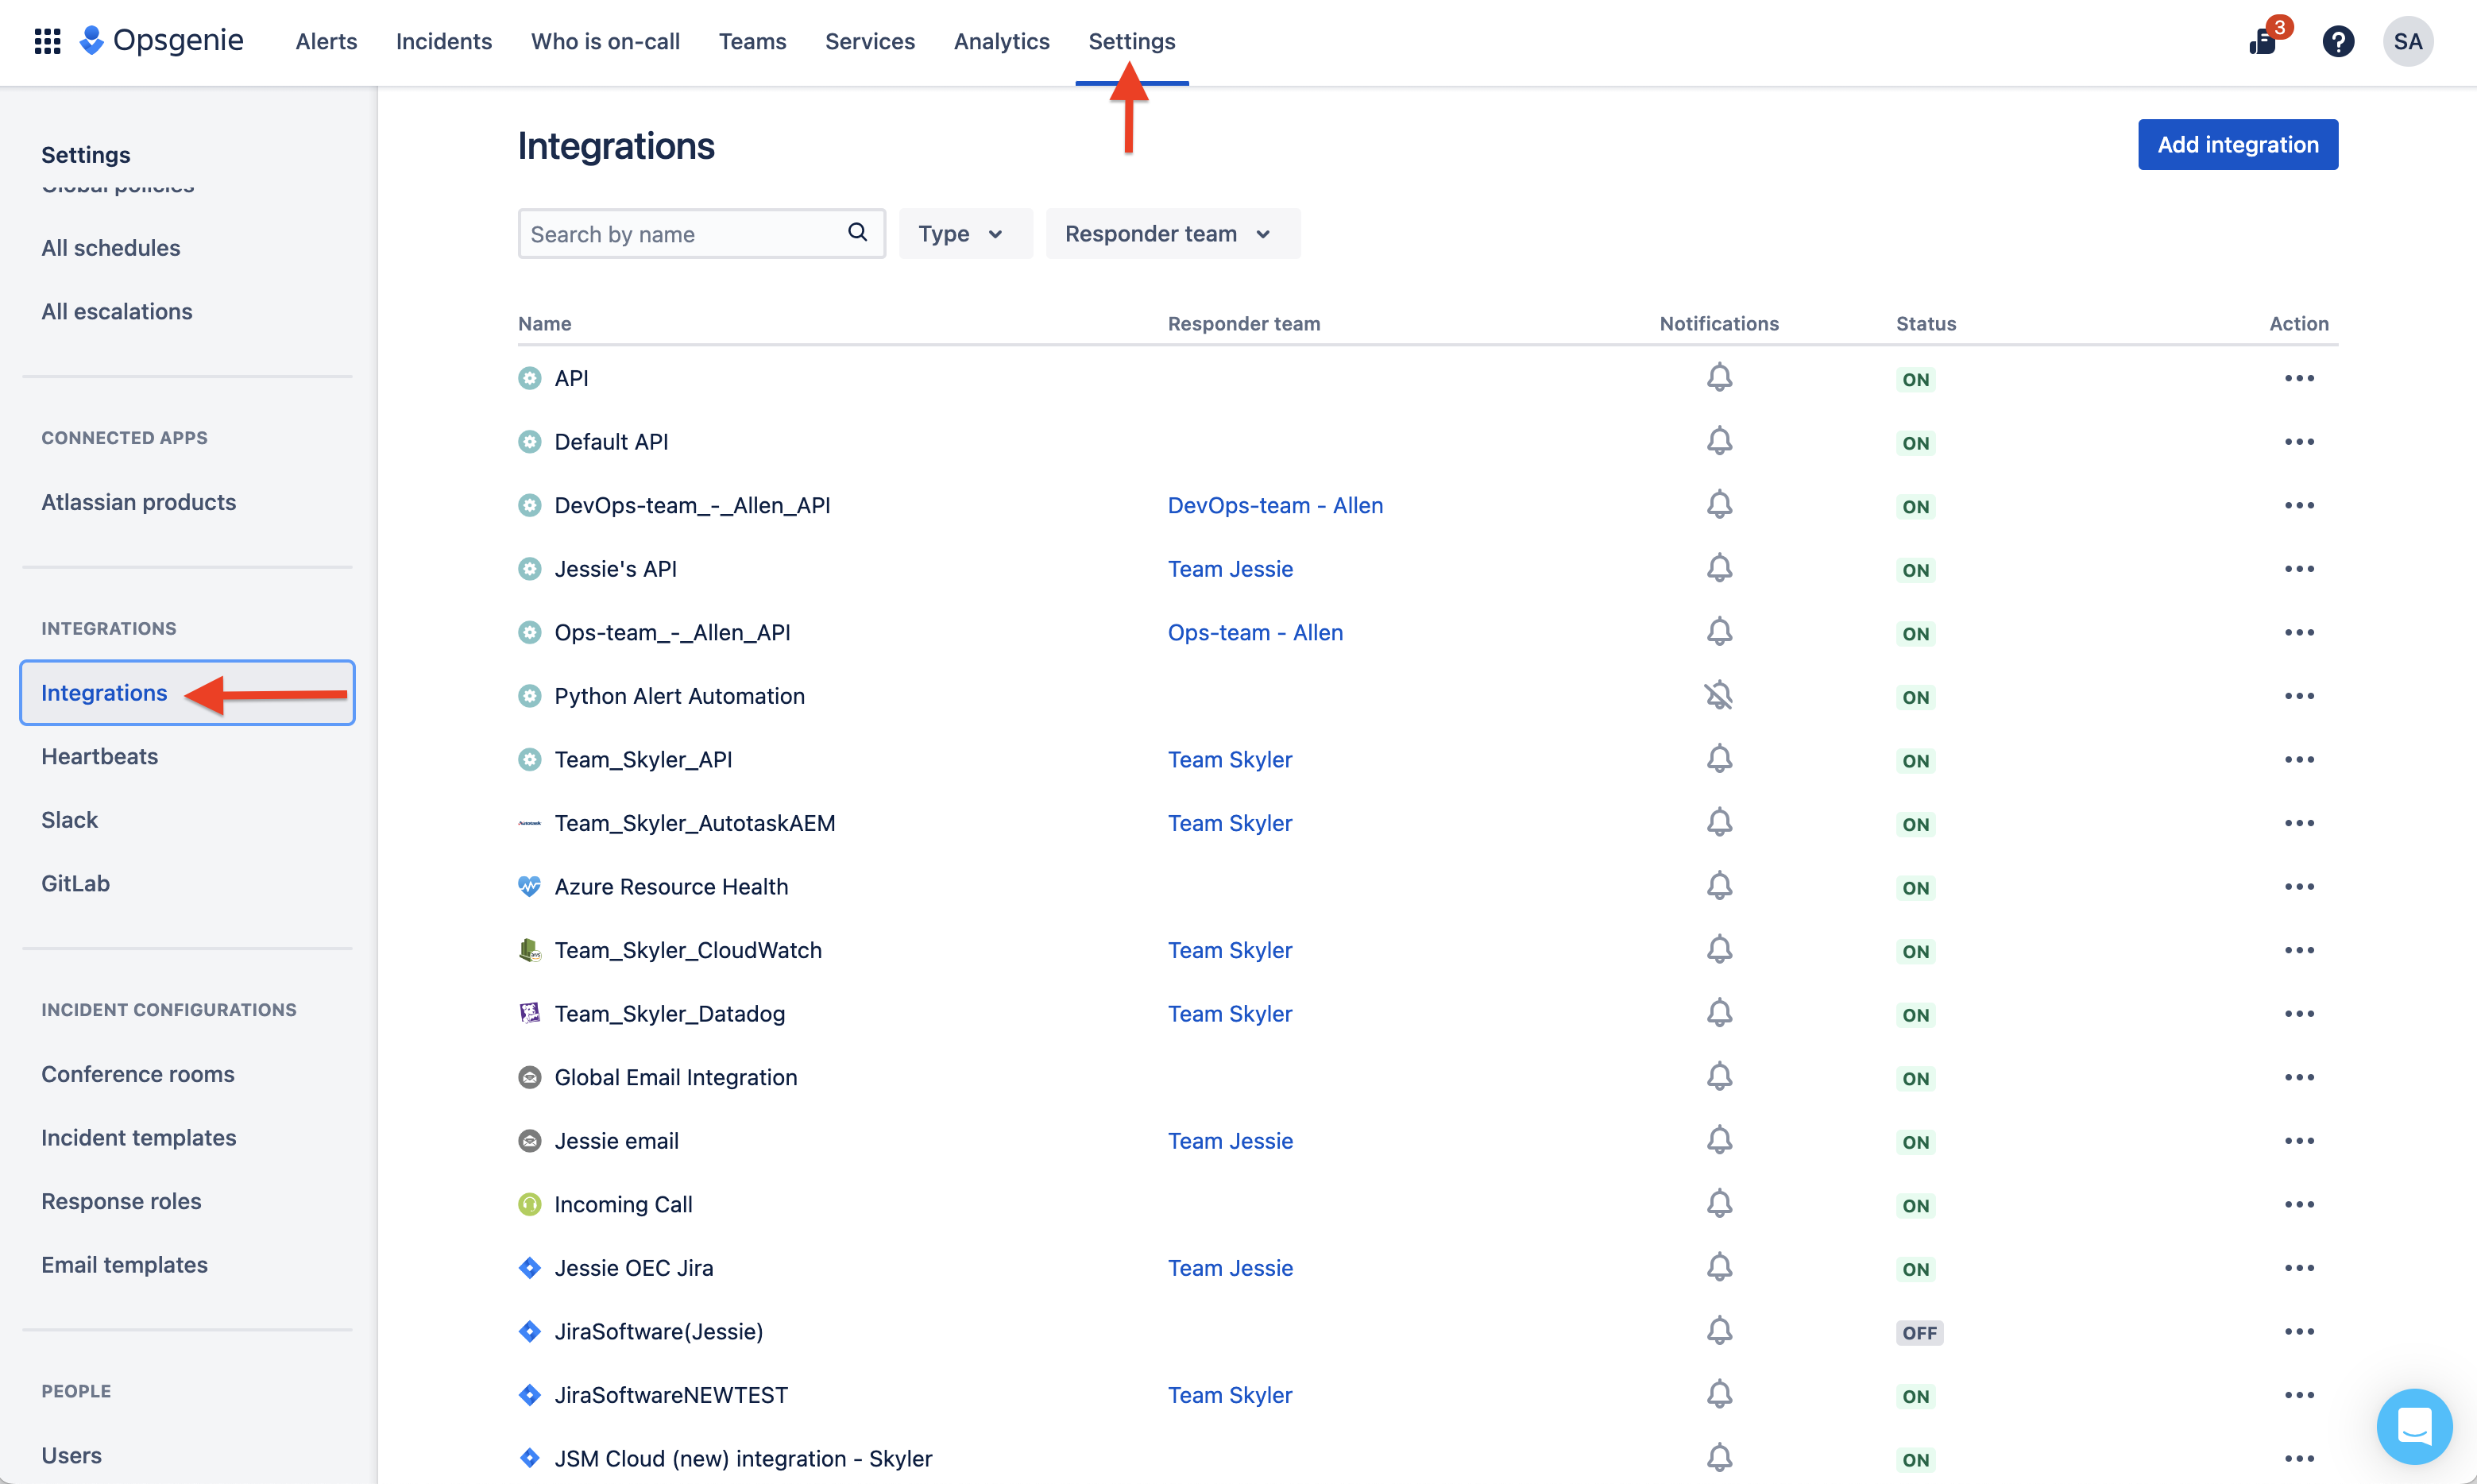
Task: Open the Who is on-call menu
Action: pyautogui.click(x=605, y=41)
